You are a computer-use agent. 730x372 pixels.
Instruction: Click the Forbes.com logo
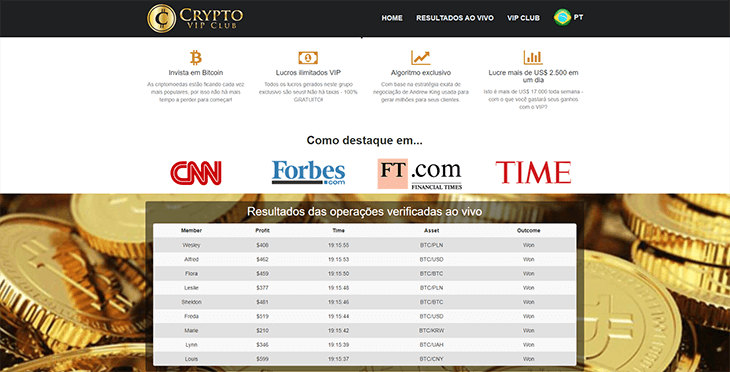[x=308, y=173]
